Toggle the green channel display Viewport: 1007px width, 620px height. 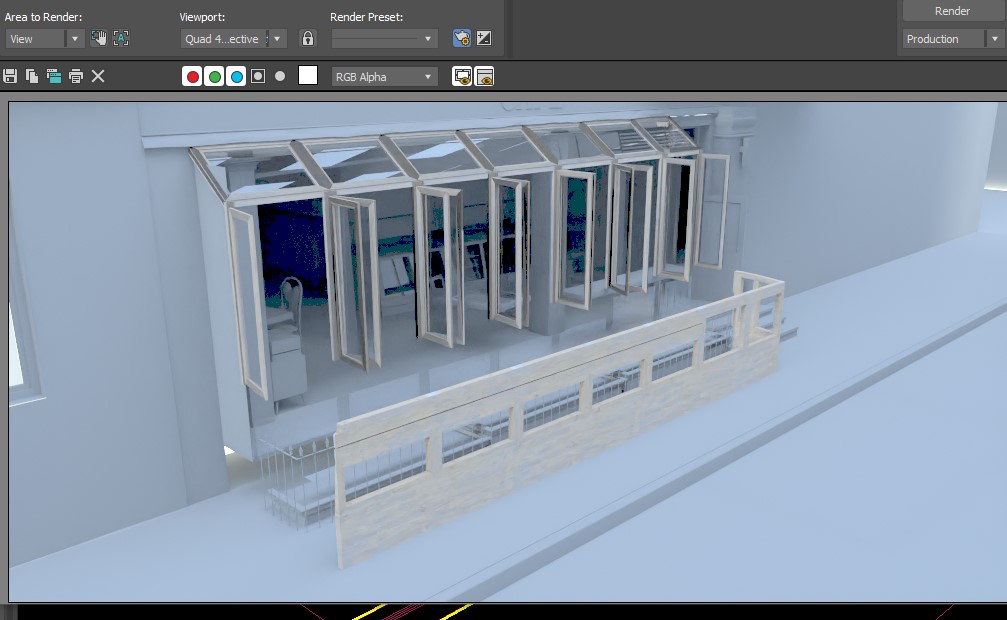[x=214, y=77]
